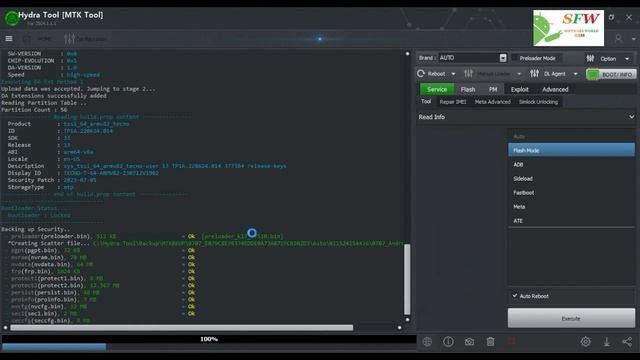Screen dimensions: 640x360
Task: Select Meta in mode list
Action: pyautogui.click(x=571, y=207)
